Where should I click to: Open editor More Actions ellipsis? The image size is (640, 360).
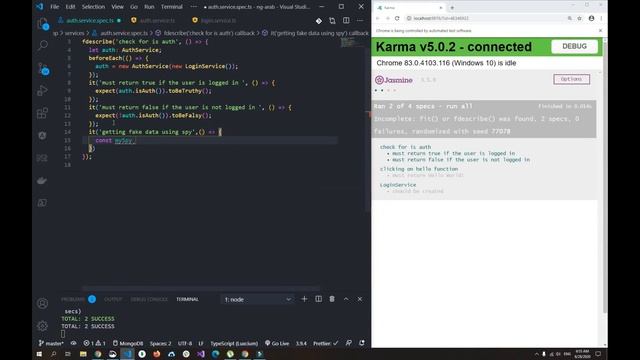360,20
